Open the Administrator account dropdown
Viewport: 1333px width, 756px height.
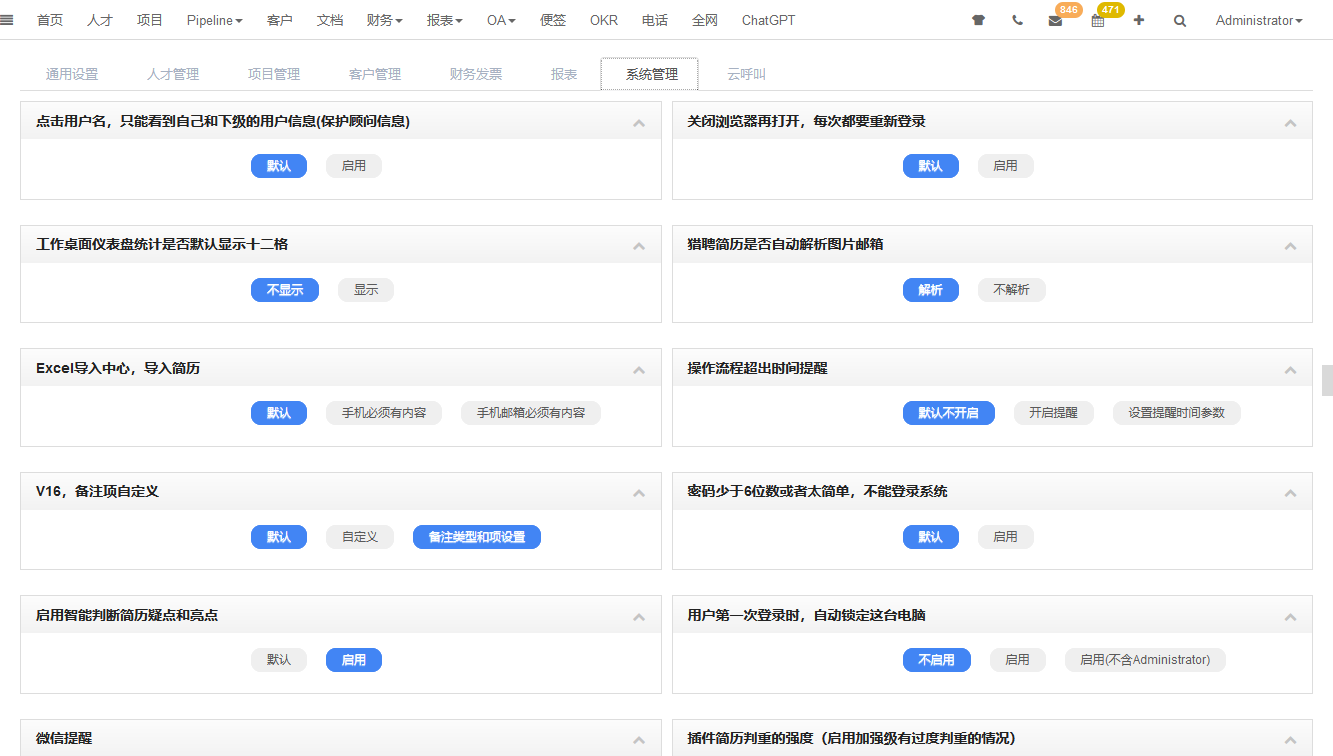[1258, 19]
